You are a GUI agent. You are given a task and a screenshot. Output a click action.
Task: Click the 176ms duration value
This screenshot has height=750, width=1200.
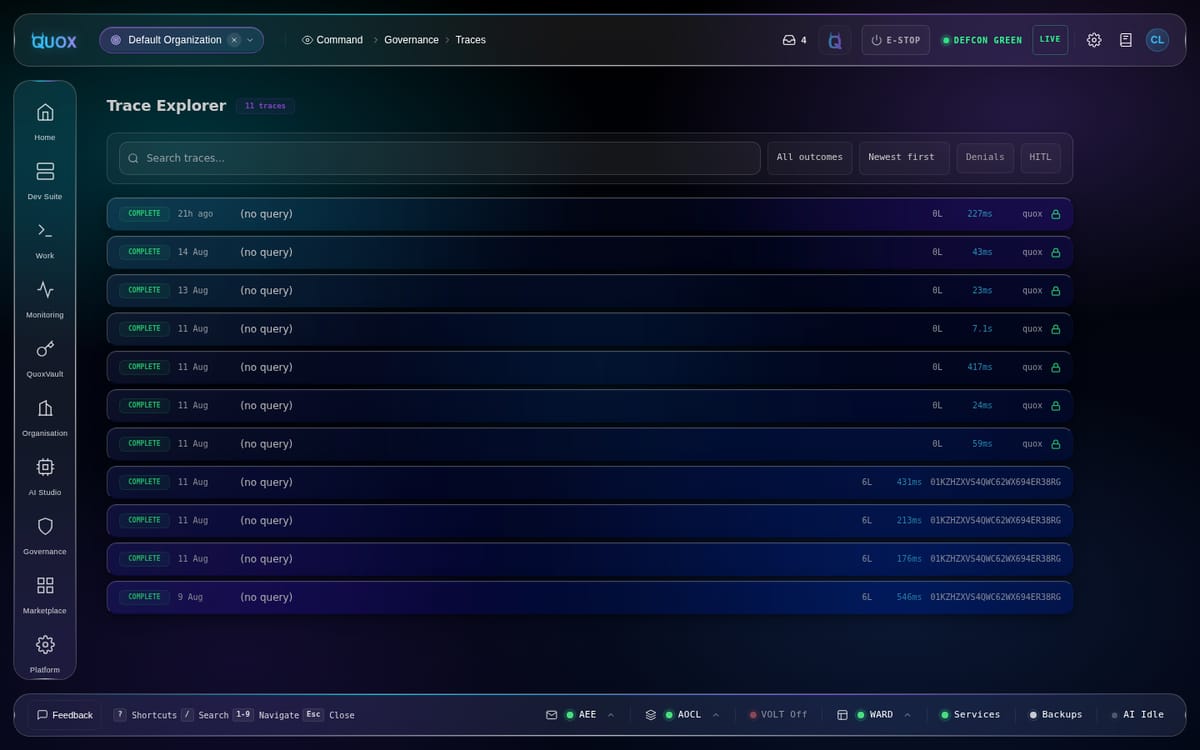pyautogui.click(x=909, y=559)
